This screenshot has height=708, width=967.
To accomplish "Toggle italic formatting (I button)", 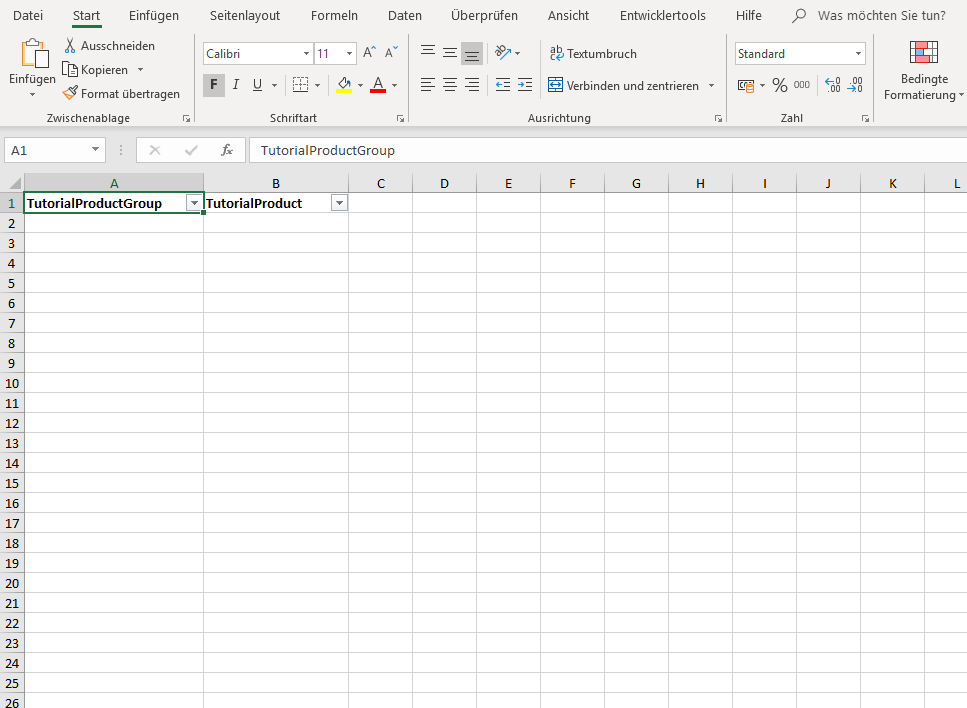I will (236, 85).
